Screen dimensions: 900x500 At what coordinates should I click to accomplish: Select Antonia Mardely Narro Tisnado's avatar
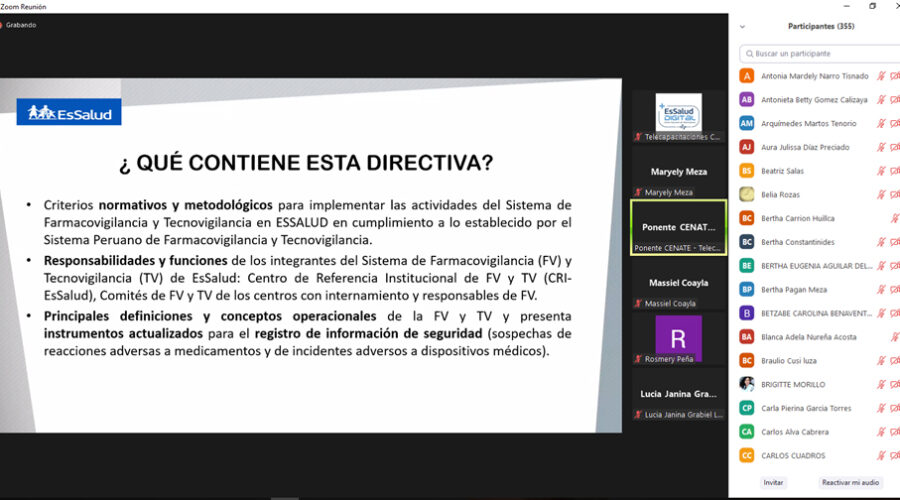point(747,76)
